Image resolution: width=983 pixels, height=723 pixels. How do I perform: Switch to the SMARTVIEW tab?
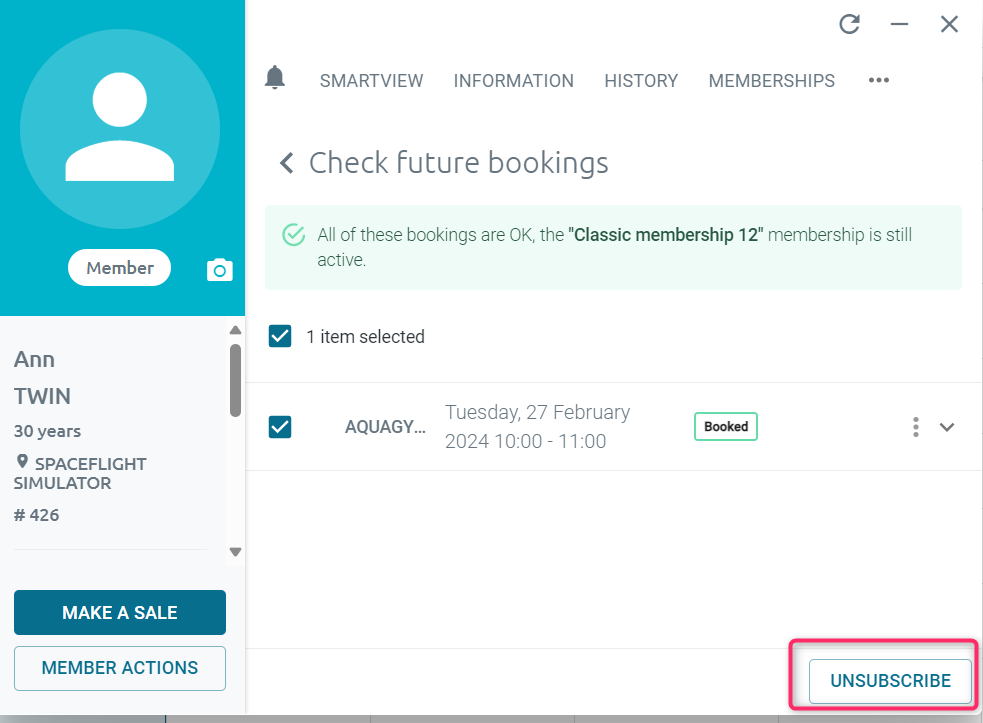pos(371,81)
